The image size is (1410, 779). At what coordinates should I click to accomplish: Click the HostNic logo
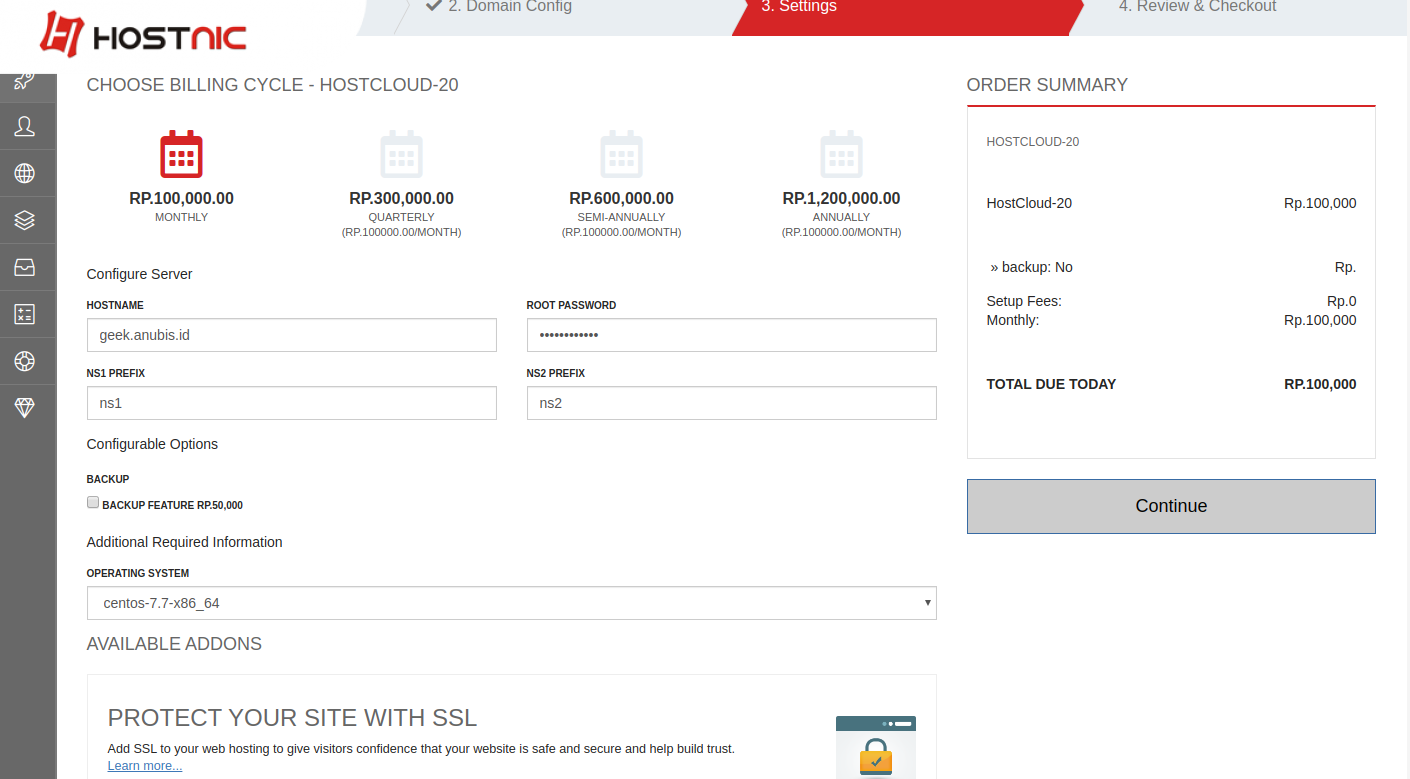143,35
